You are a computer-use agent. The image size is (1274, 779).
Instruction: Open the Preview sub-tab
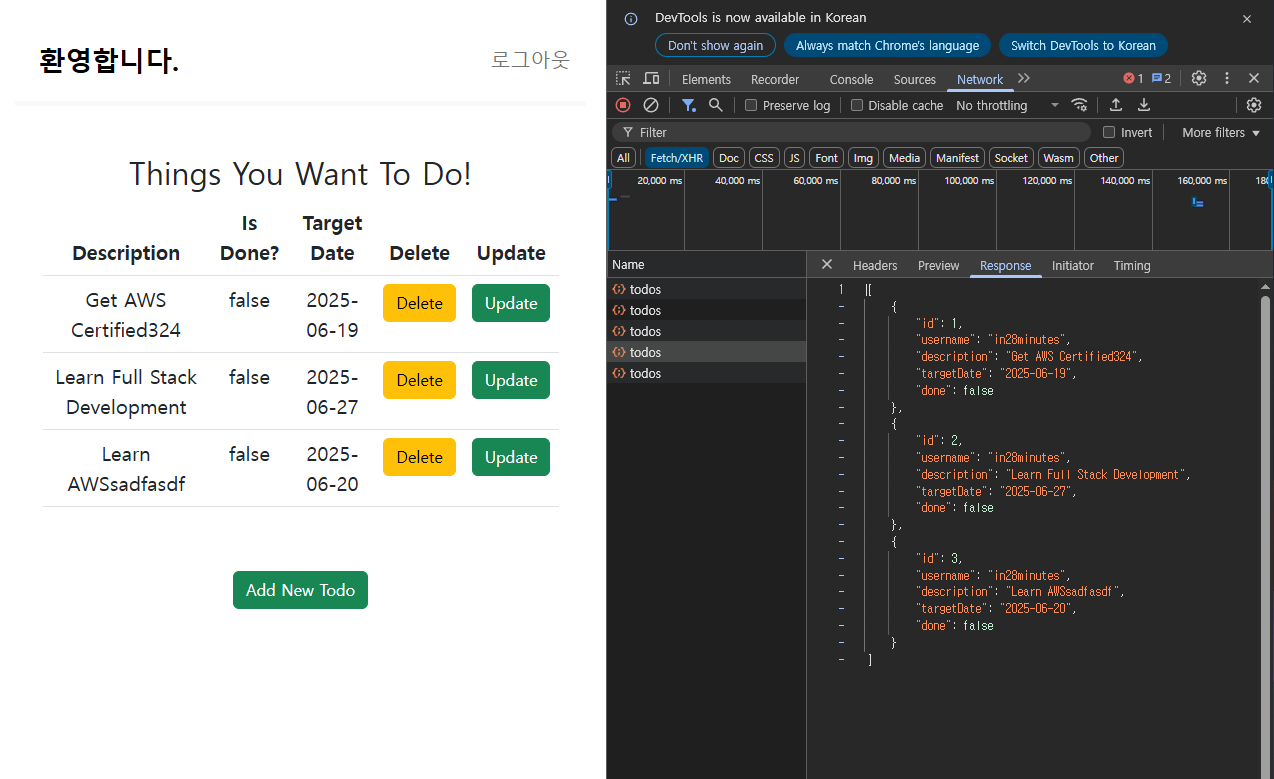coord(939,265)
